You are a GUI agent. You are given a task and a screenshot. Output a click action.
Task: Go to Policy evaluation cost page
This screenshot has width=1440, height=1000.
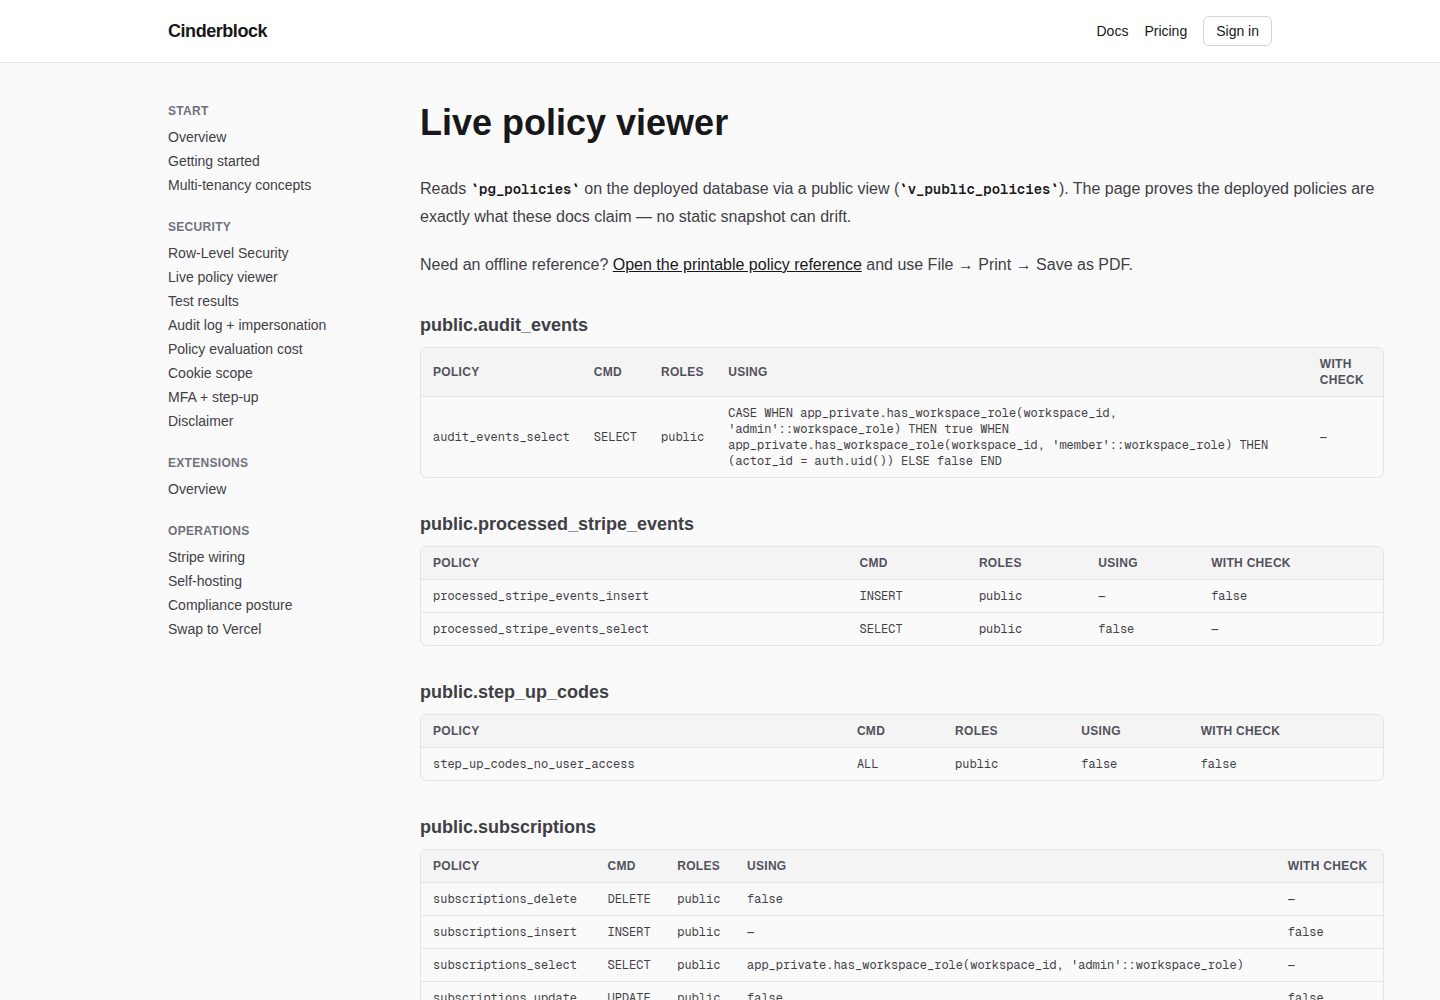point(235,349)
